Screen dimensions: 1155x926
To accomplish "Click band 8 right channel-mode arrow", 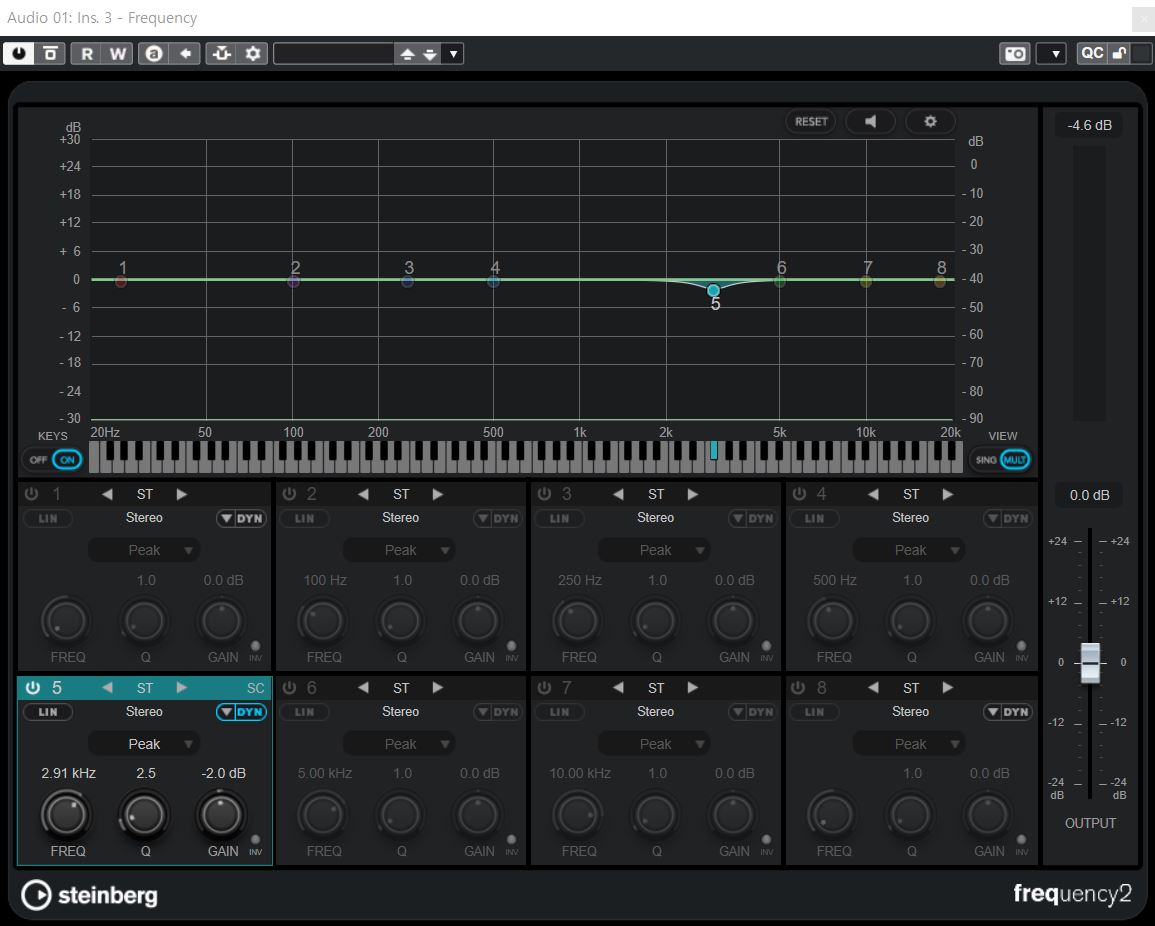I will pos(948,687).
